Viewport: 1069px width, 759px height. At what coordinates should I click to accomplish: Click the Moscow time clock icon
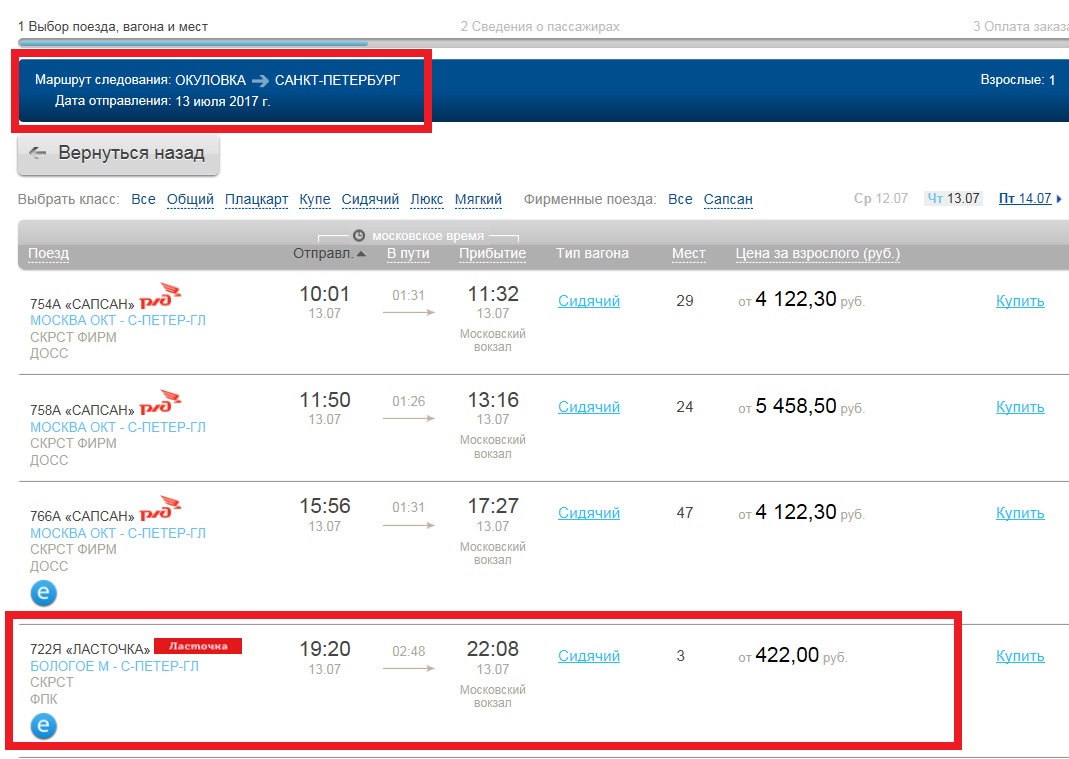(359, 236)
